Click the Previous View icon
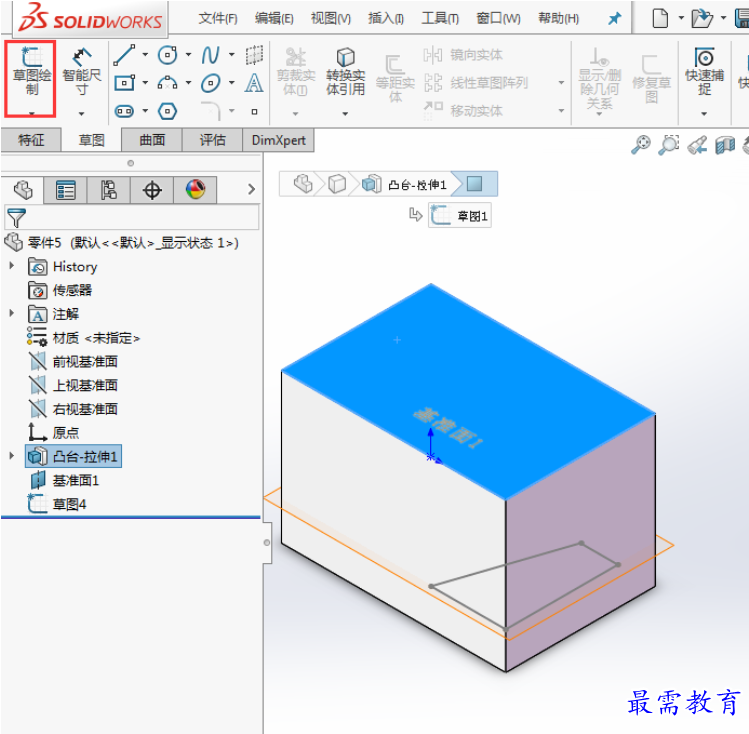The width and height of the screenshot is (749, 734). [x=697, y=145]
